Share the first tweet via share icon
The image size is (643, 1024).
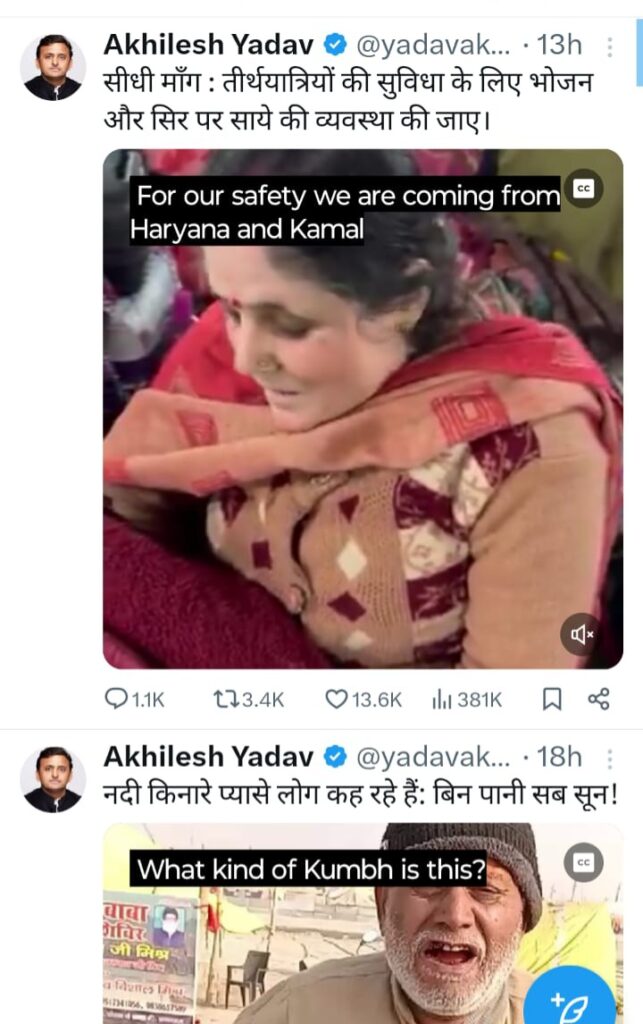pyautogui.click(x=598, y=700)
